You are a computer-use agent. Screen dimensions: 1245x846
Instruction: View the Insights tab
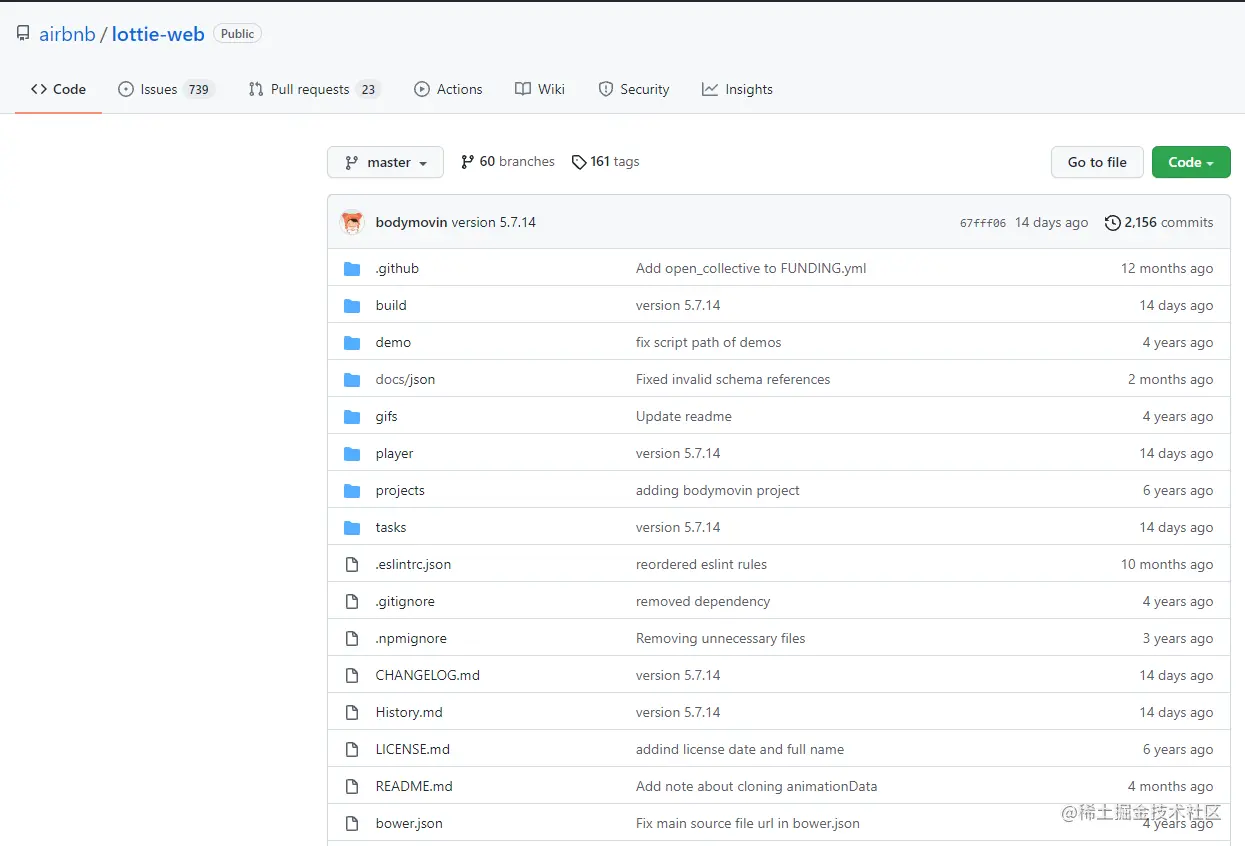737,89
